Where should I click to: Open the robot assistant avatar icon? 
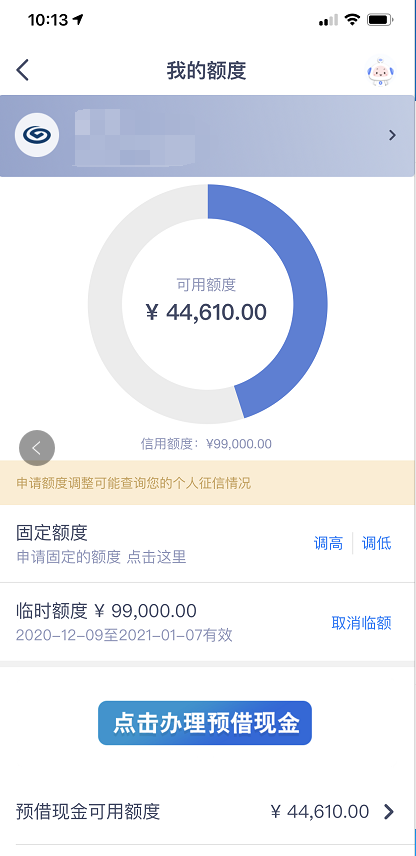click(x=381, y=72)
